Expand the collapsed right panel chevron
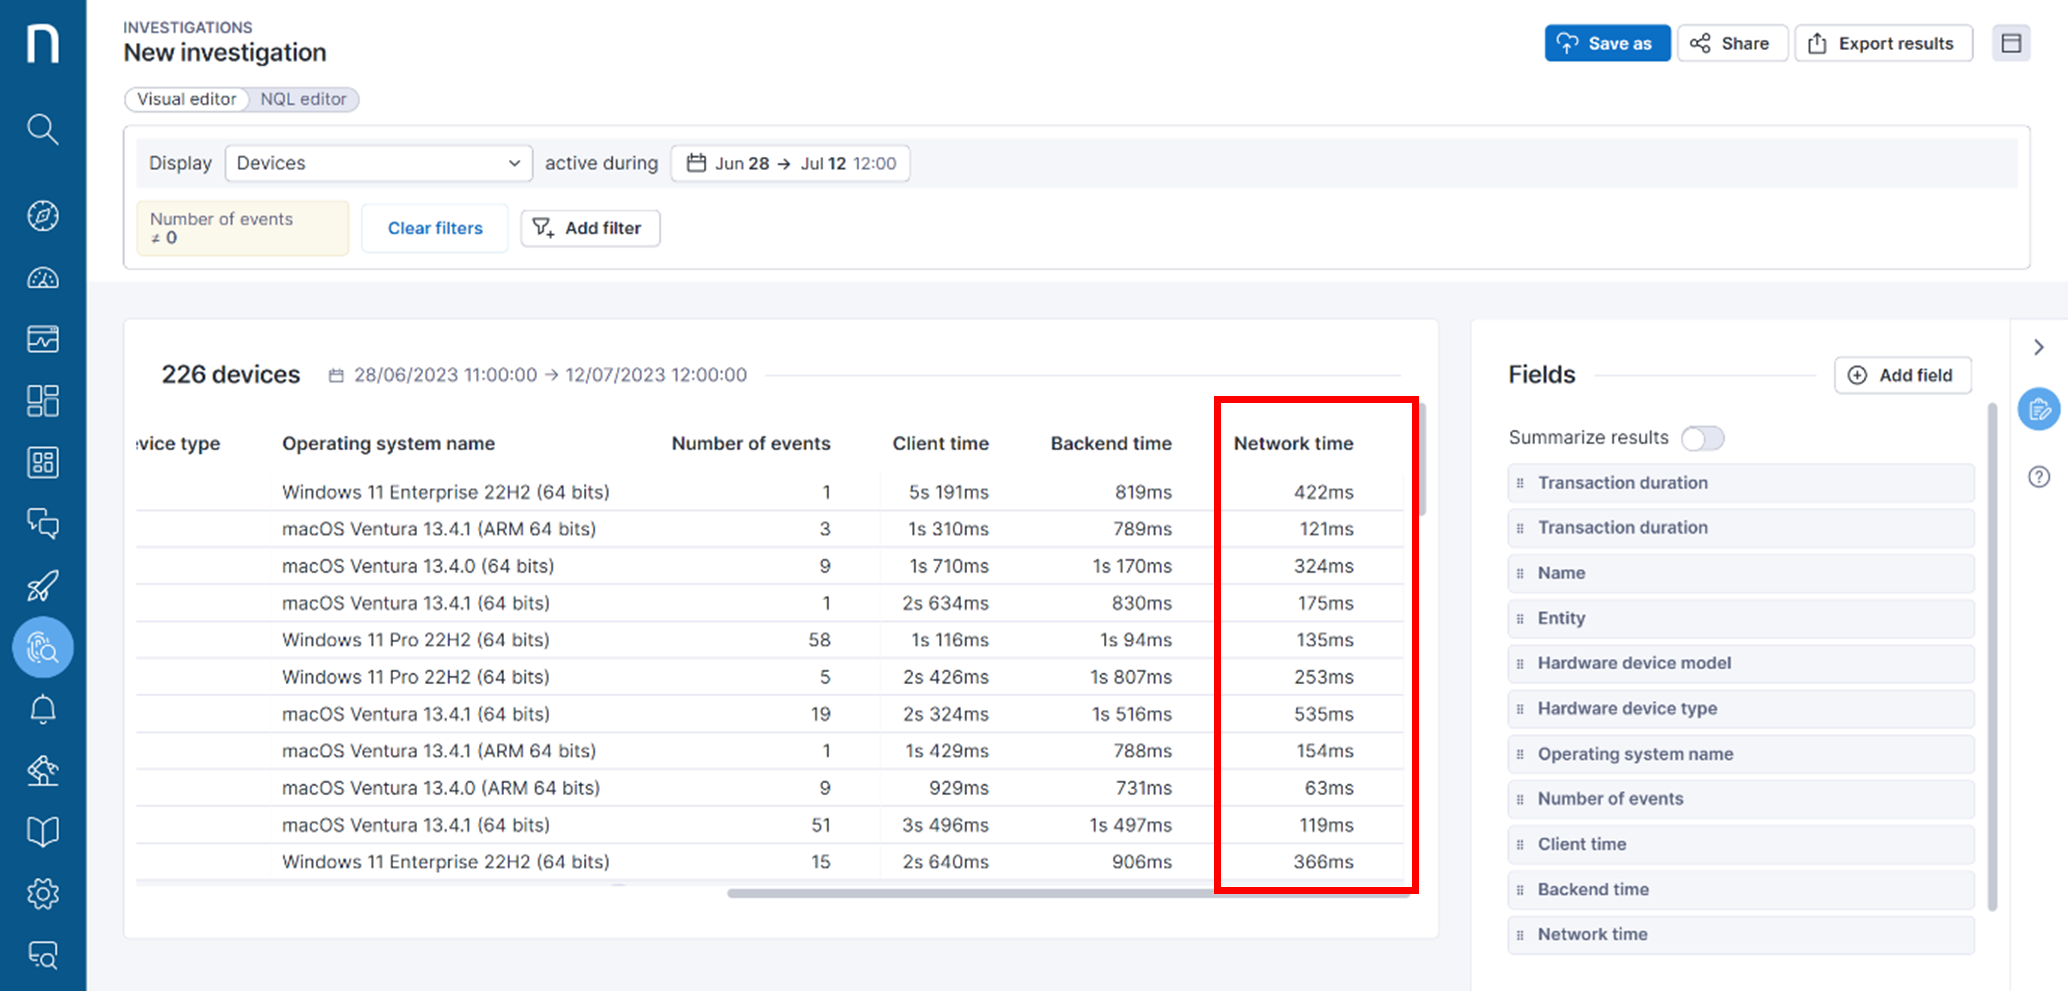Viewport: 2068px width, 991px height. click(x=2039, y=347)
